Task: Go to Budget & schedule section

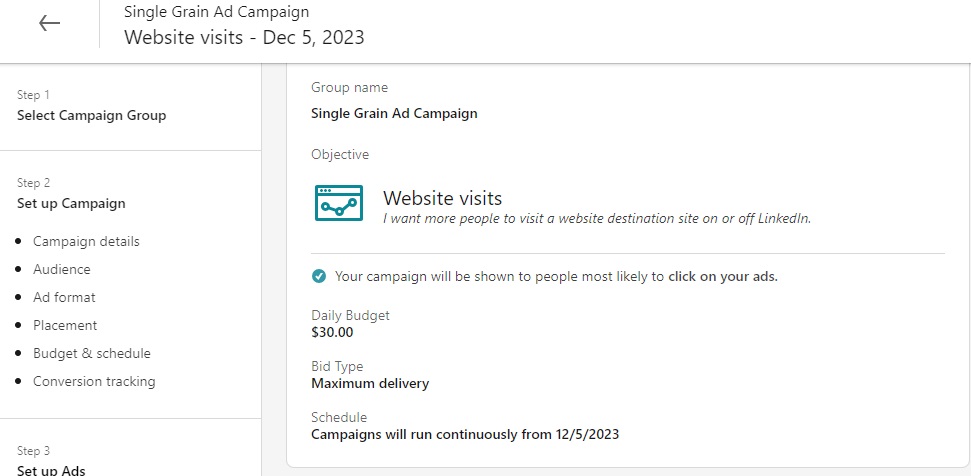Action: 92,353
